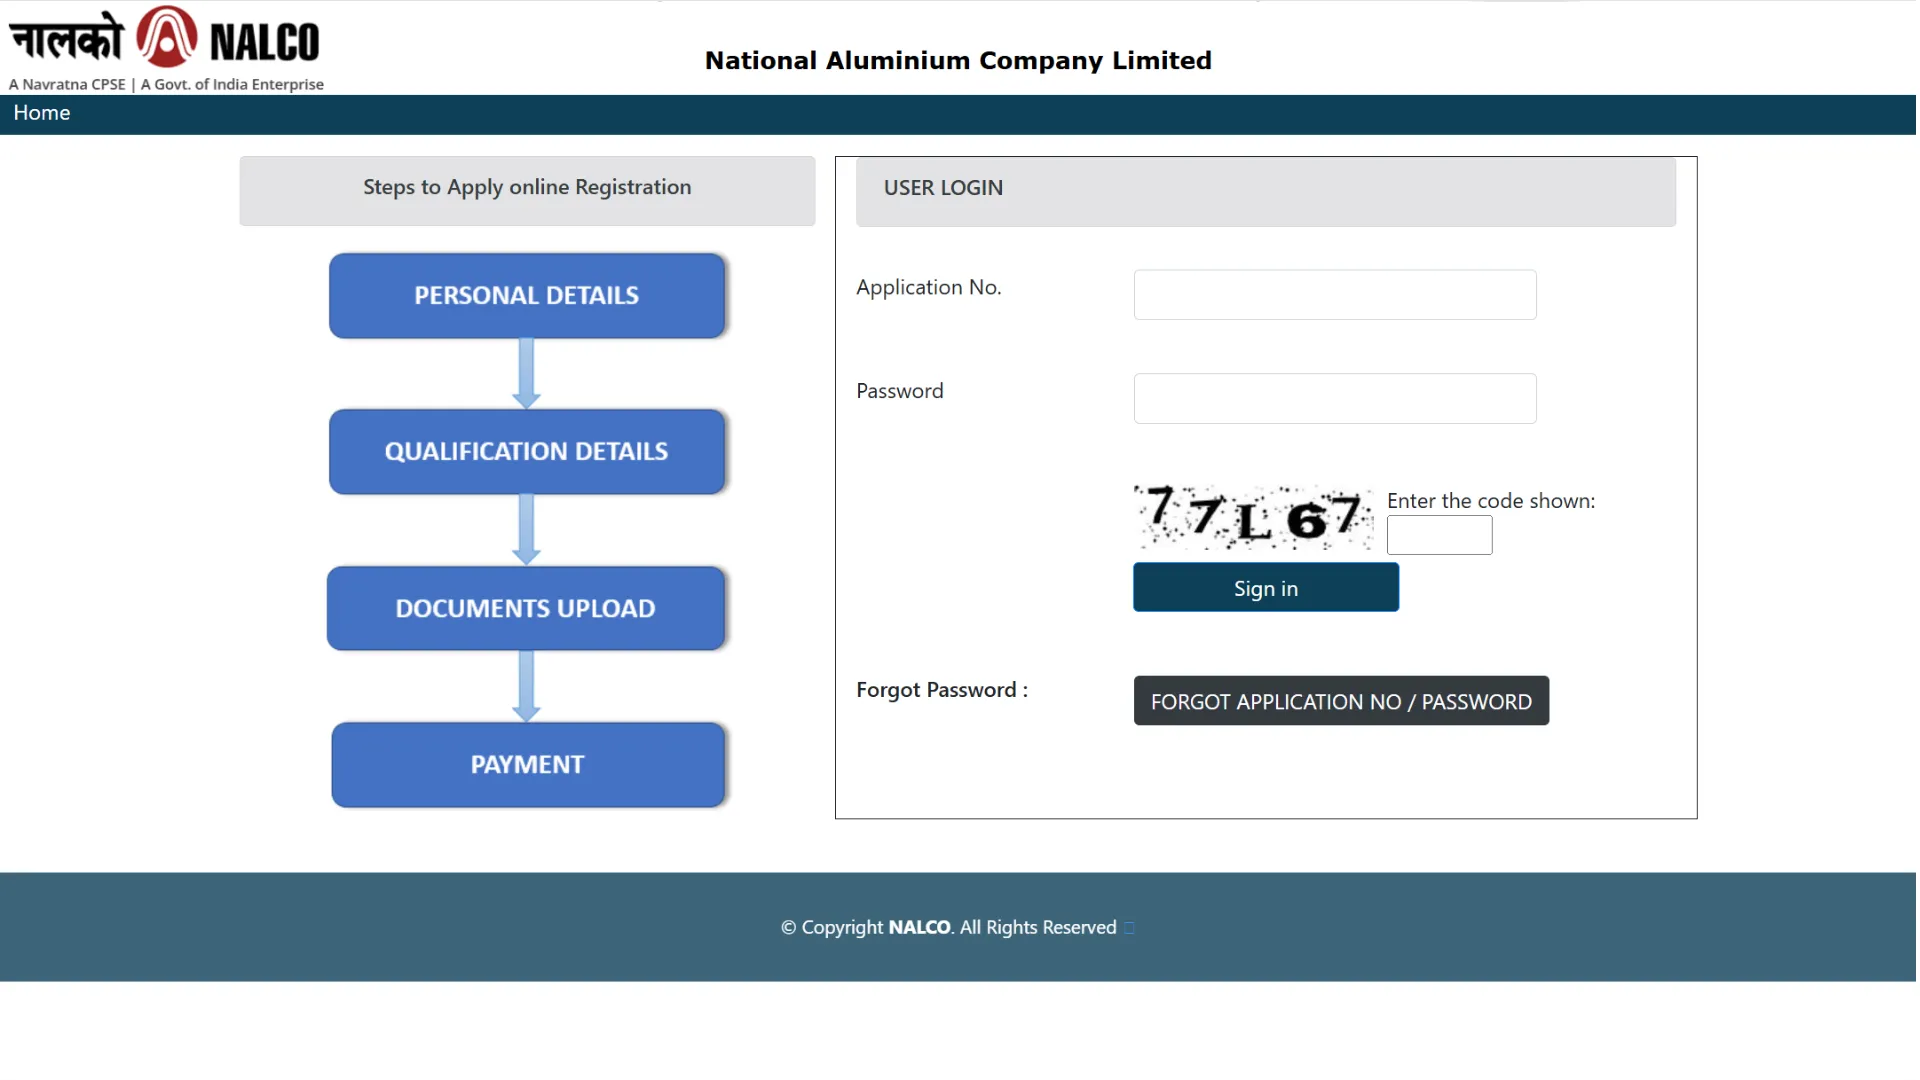The image size is (1920, 1080).
Task: Click the 'USER LOGIN' panel heading
Action: coord(943,188)
